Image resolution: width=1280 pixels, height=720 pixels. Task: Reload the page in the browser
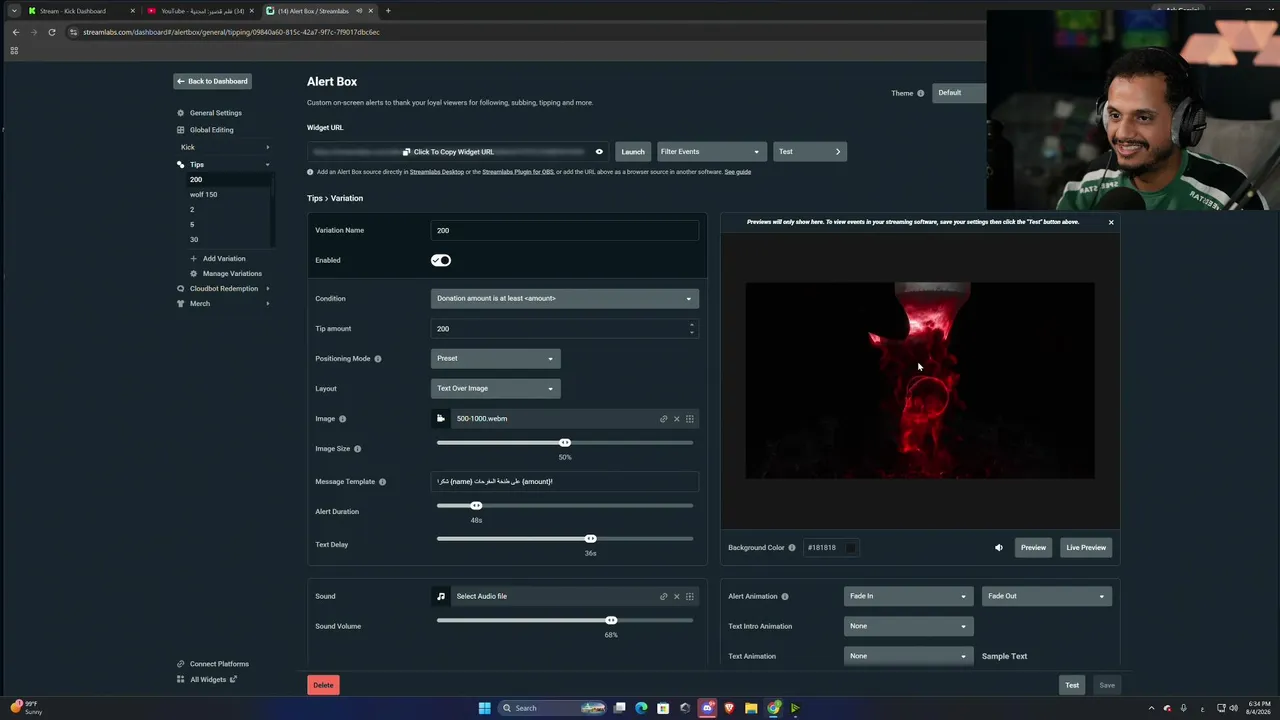coord(52,32)
